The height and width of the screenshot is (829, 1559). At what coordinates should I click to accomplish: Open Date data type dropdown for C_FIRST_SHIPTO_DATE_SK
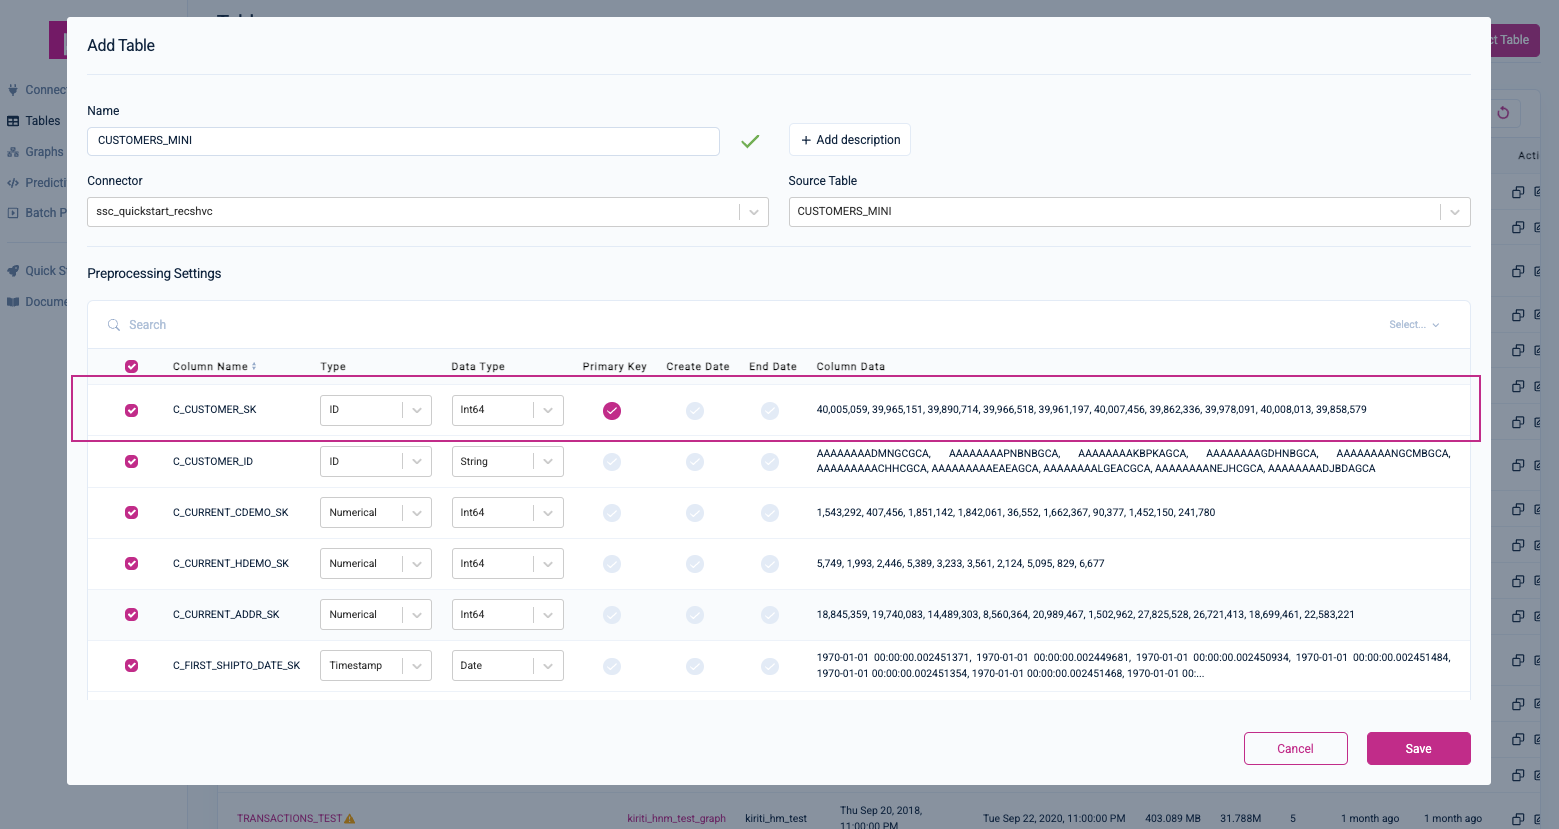point(507,665)
